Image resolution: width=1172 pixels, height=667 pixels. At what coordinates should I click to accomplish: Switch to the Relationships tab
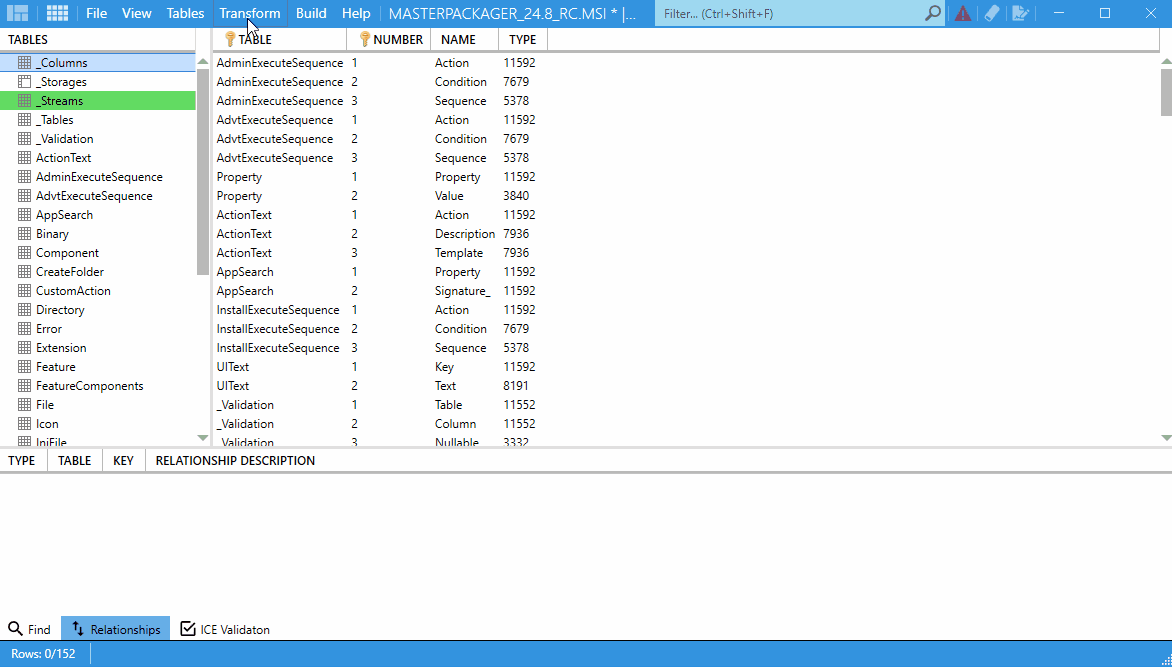(x=115, y=629)
